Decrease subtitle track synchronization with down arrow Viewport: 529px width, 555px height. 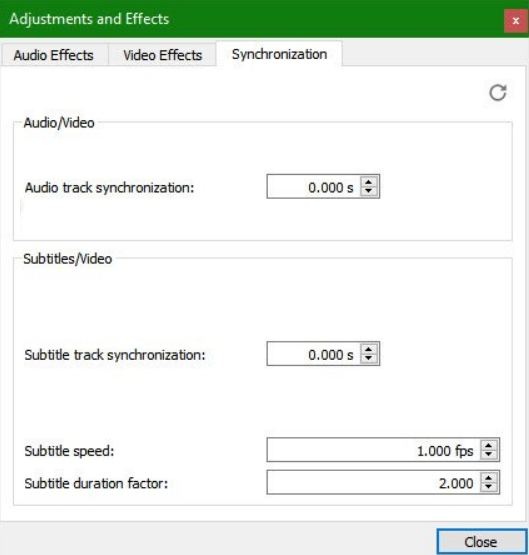coord(369,359)
